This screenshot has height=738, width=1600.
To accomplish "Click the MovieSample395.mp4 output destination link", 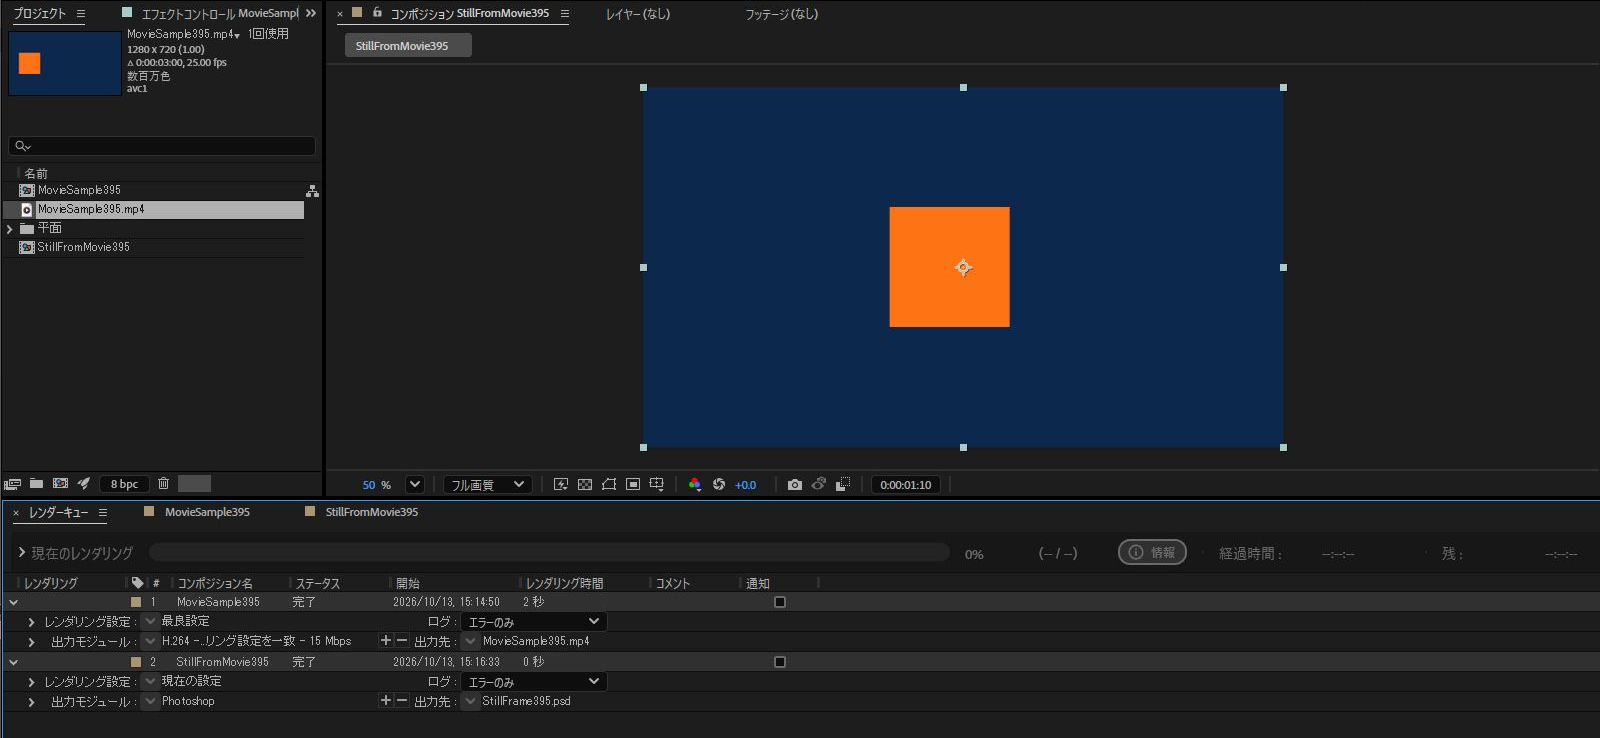I will click(536, 641).
